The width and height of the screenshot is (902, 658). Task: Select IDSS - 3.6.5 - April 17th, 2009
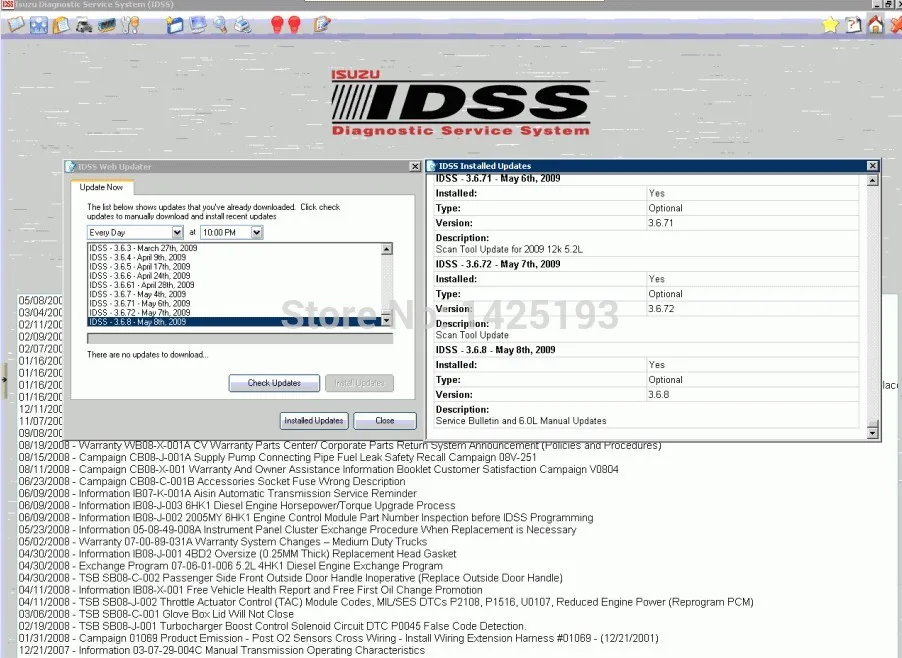pyautogui.click(x=234, y=266)
